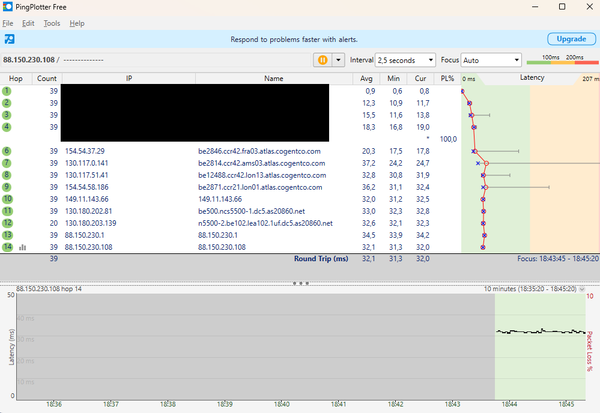The height and width of the screenshot is (413, 600).
Task: Select IP 130.117.0.141 in hop 7
Action: [86, 163]
